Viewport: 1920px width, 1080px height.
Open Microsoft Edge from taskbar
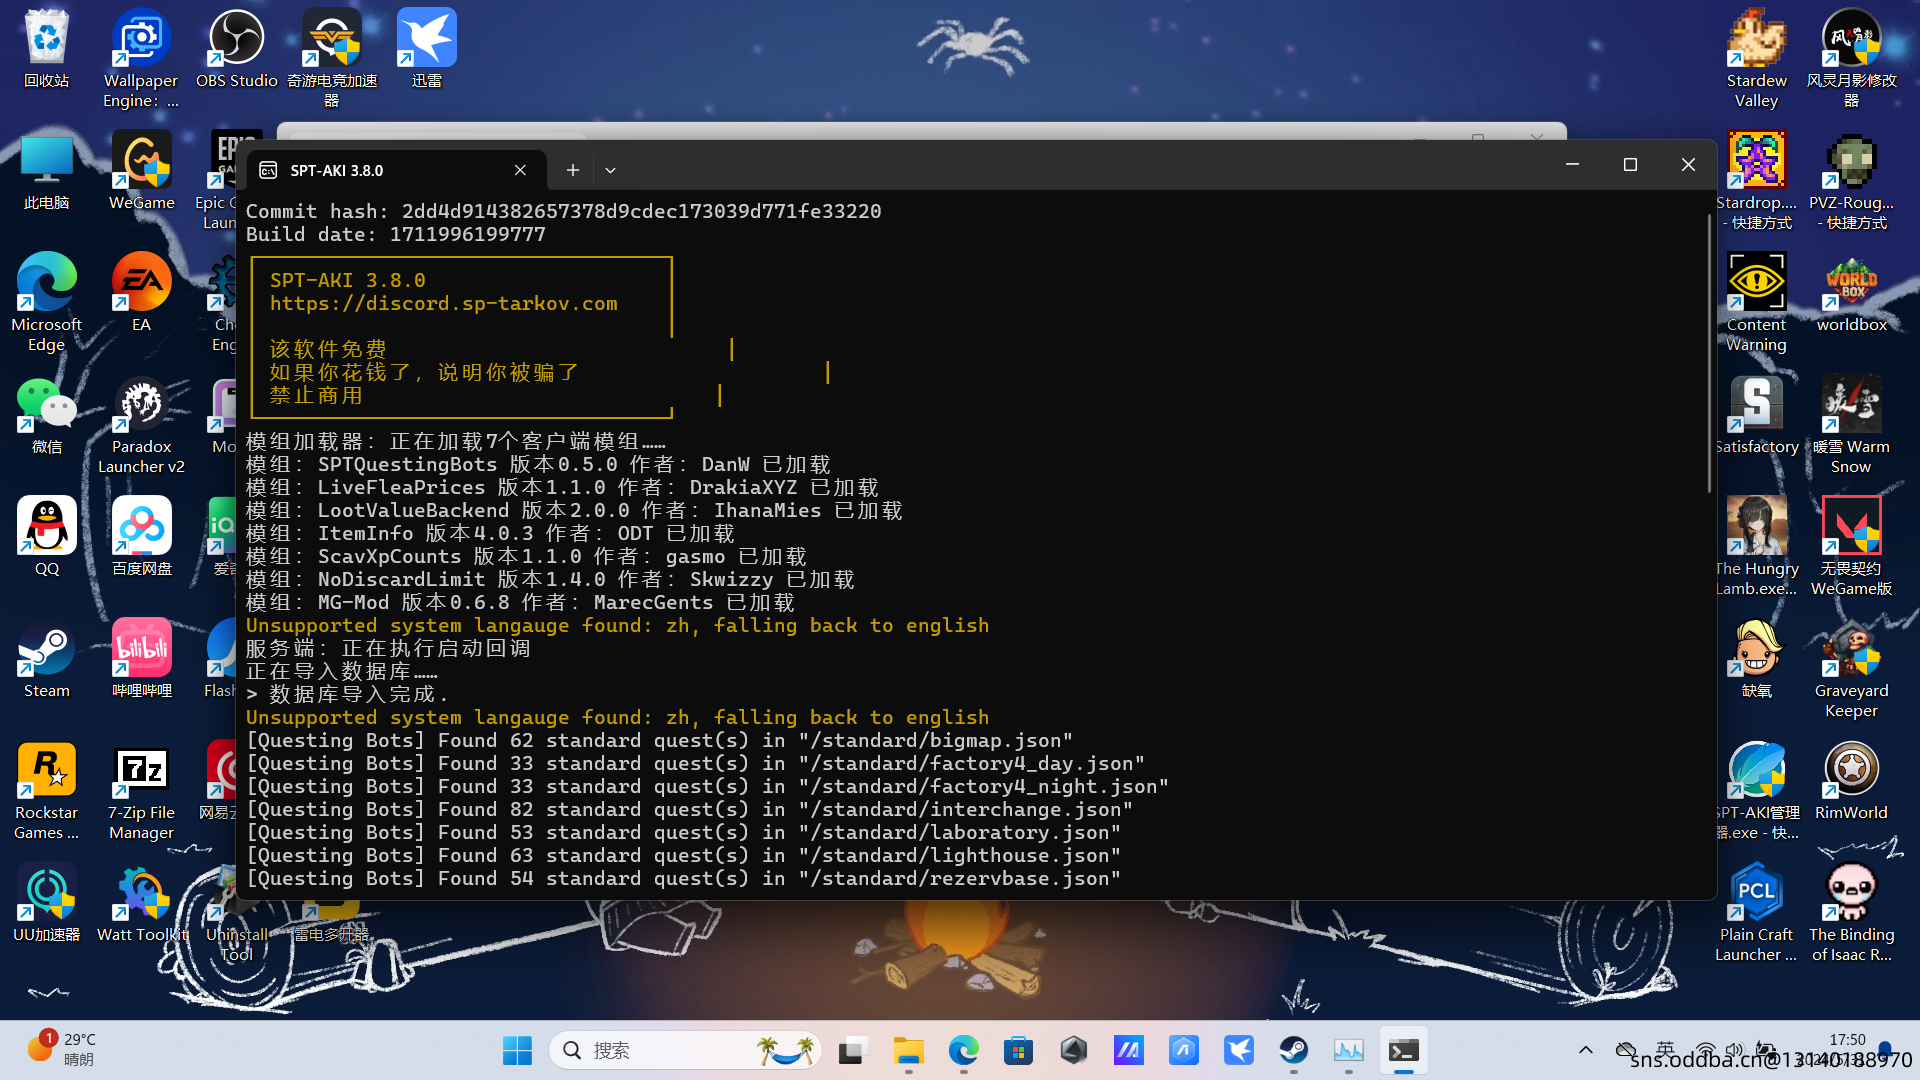click(x=963, y=1050)
